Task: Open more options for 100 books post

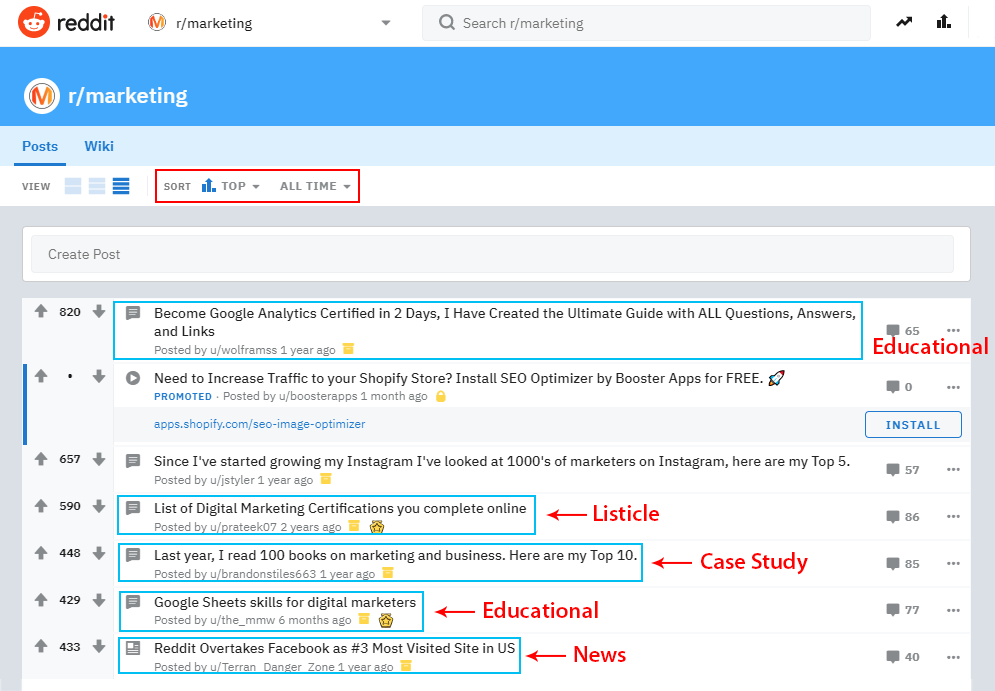Action: click(x=953, y=563)
